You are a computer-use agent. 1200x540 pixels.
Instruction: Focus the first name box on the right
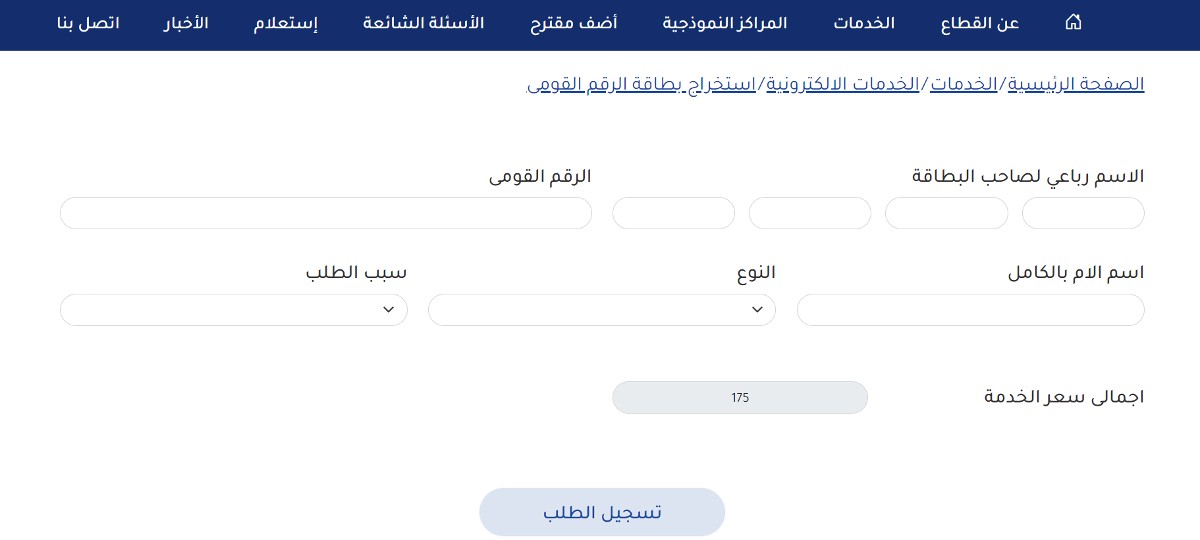coord(1083,213)
